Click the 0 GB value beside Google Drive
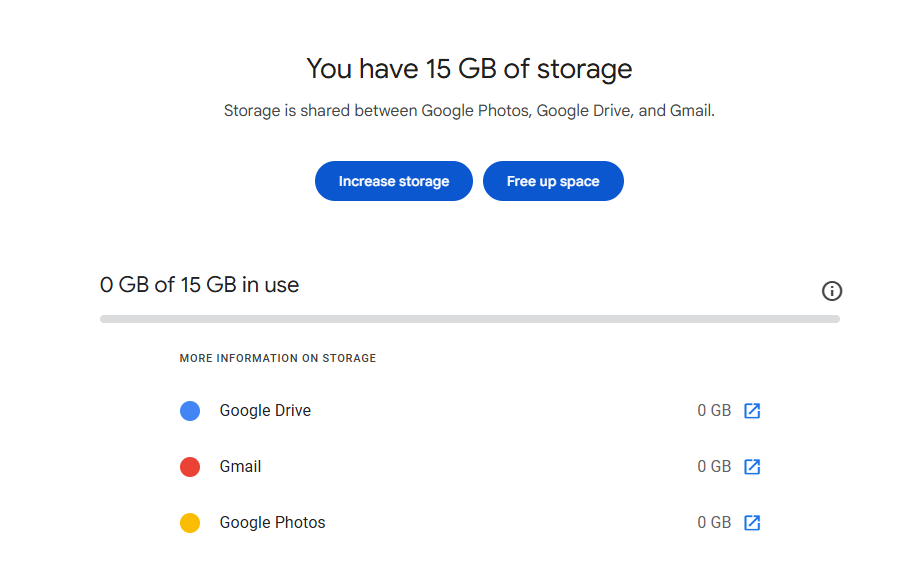The height and width of the screenshot is (563, 901). (x=714, y=411)
